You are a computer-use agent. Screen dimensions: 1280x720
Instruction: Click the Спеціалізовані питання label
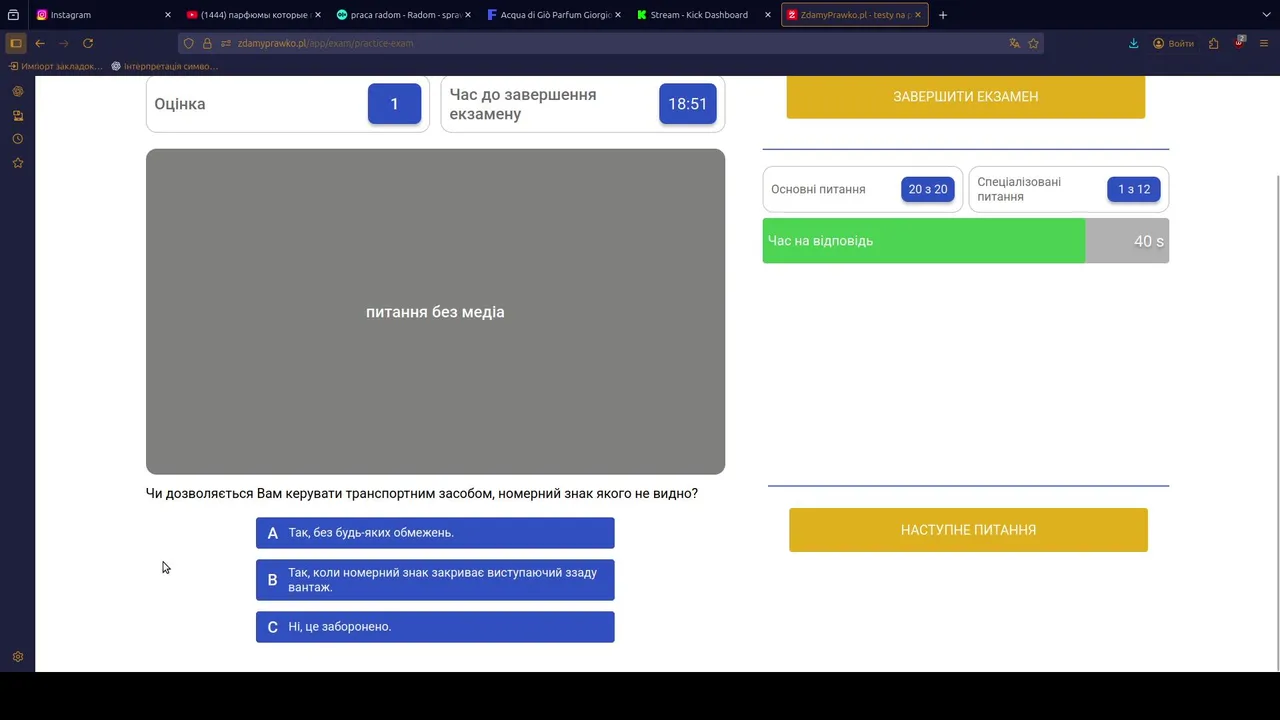point(1019,189)
